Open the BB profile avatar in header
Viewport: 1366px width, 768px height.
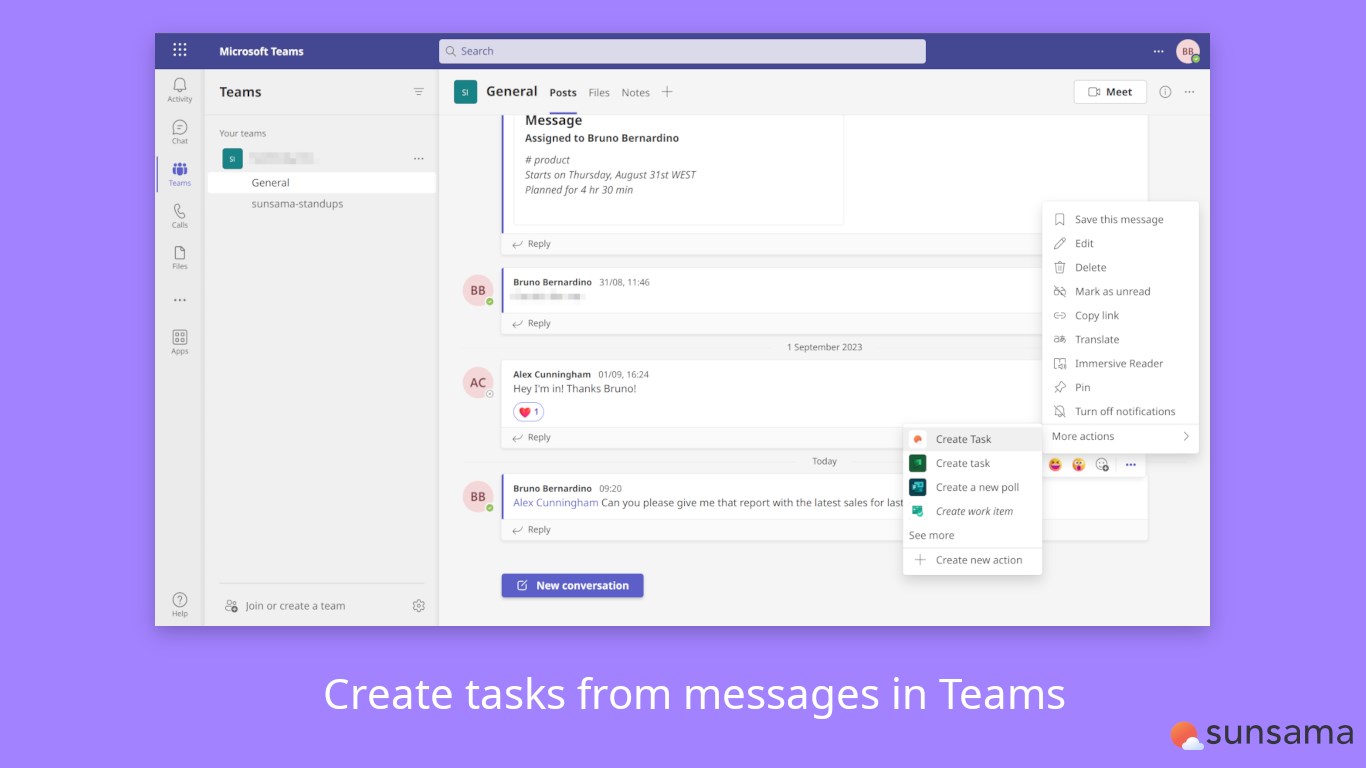point(1188,51)
